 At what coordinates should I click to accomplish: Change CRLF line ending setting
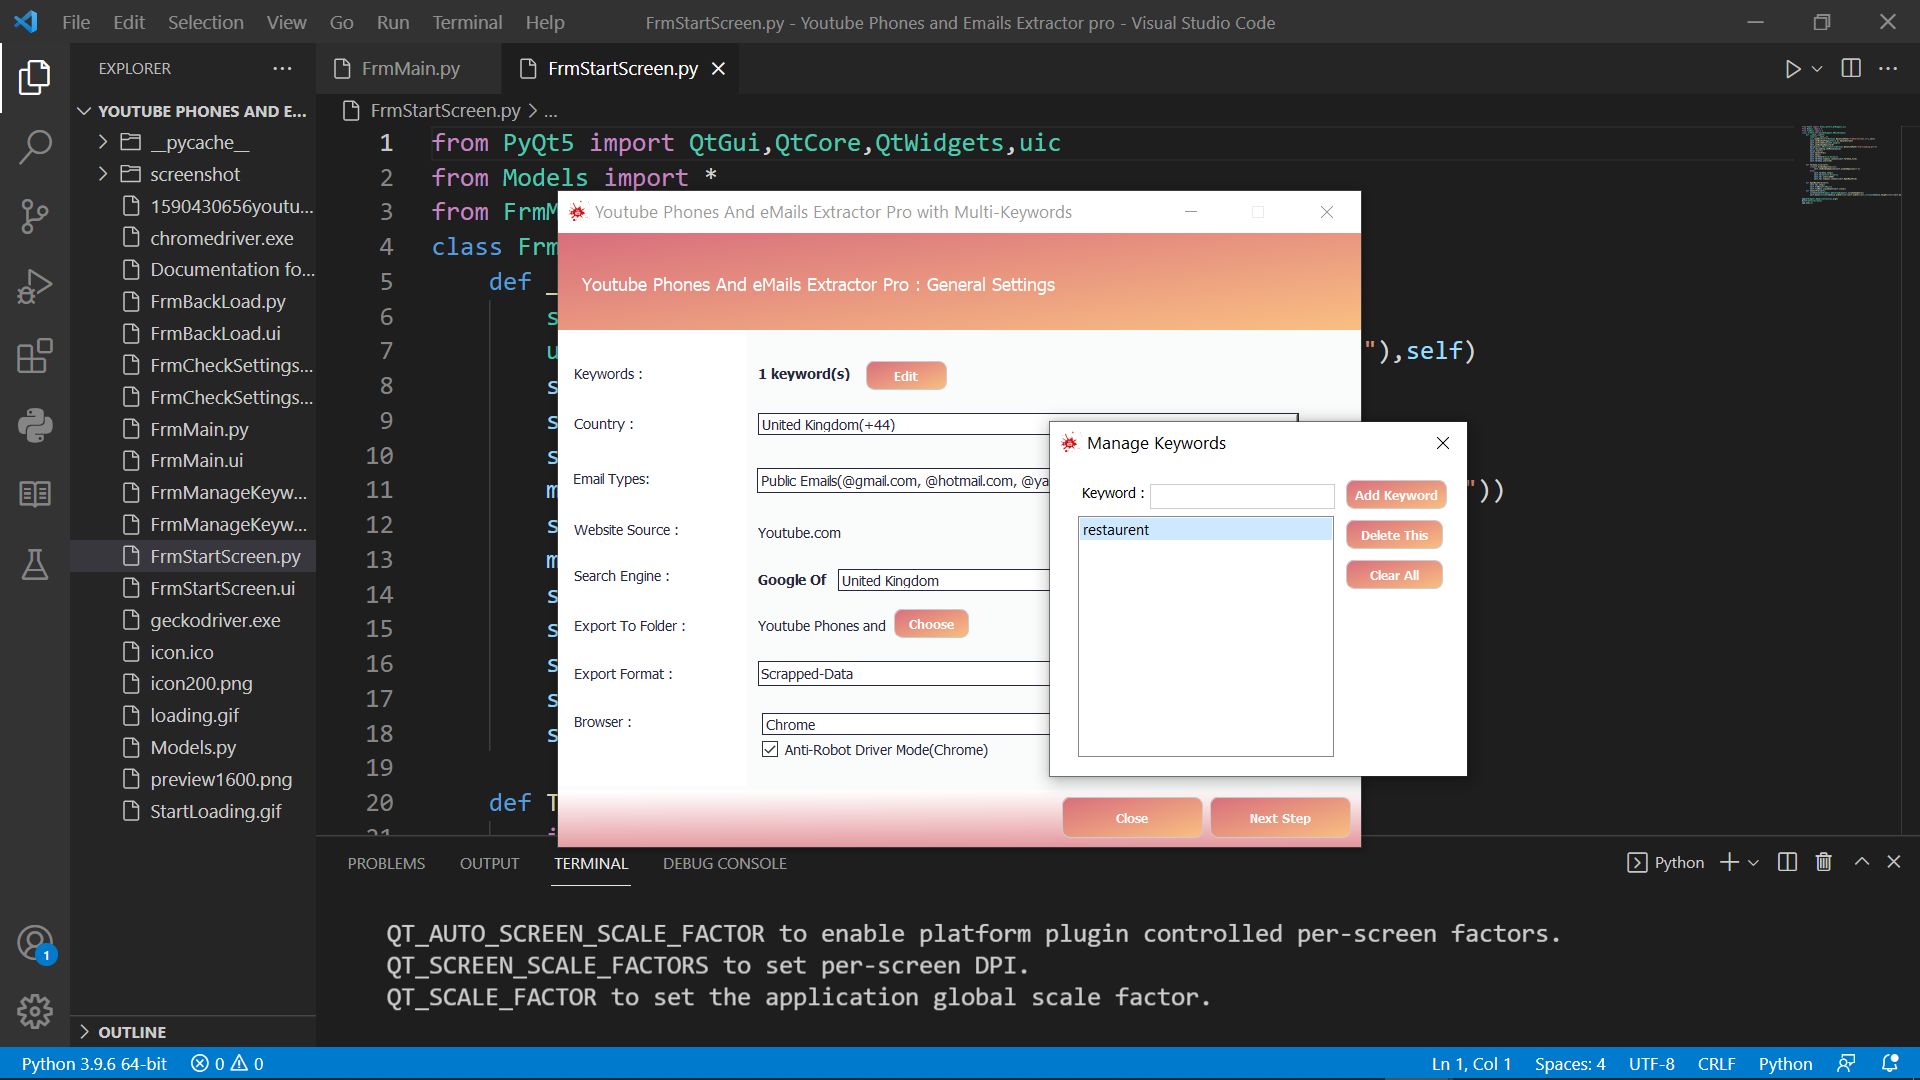[1716, 1064]
